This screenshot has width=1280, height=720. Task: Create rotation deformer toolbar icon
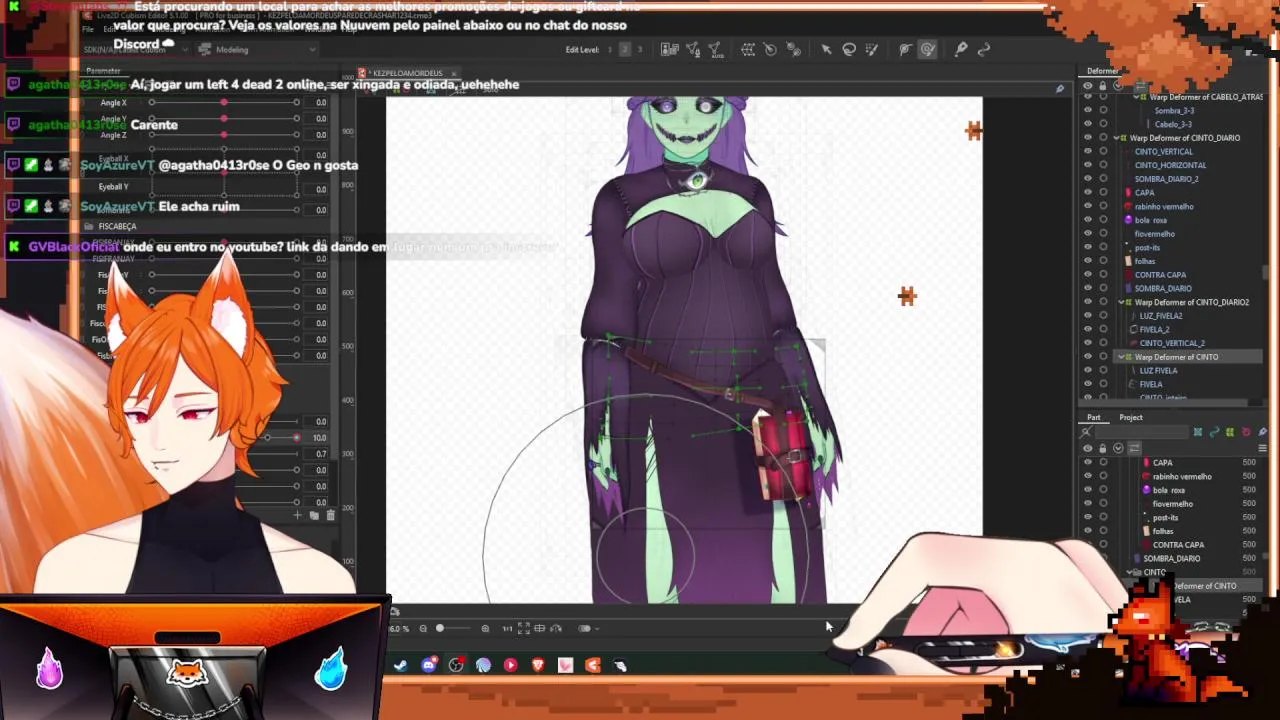[770, 49]
